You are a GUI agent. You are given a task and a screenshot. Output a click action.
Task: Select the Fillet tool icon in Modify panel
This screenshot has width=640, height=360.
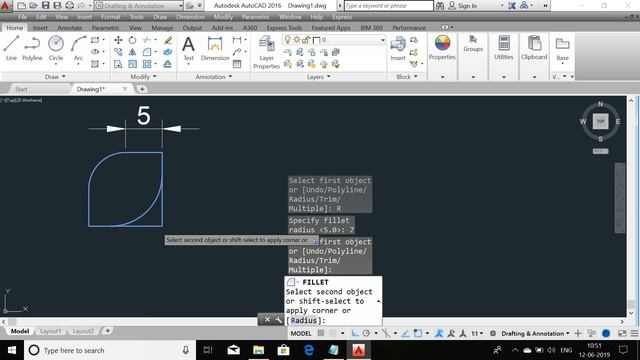coord(147,52)
